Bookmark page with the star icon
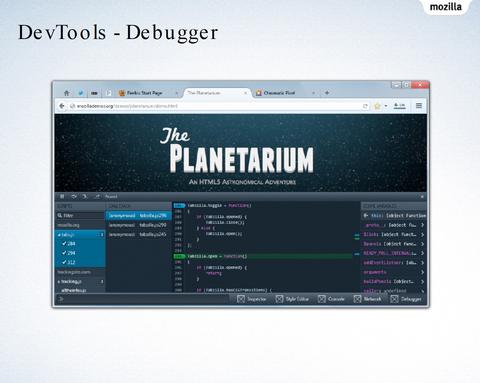 (377, 106)
